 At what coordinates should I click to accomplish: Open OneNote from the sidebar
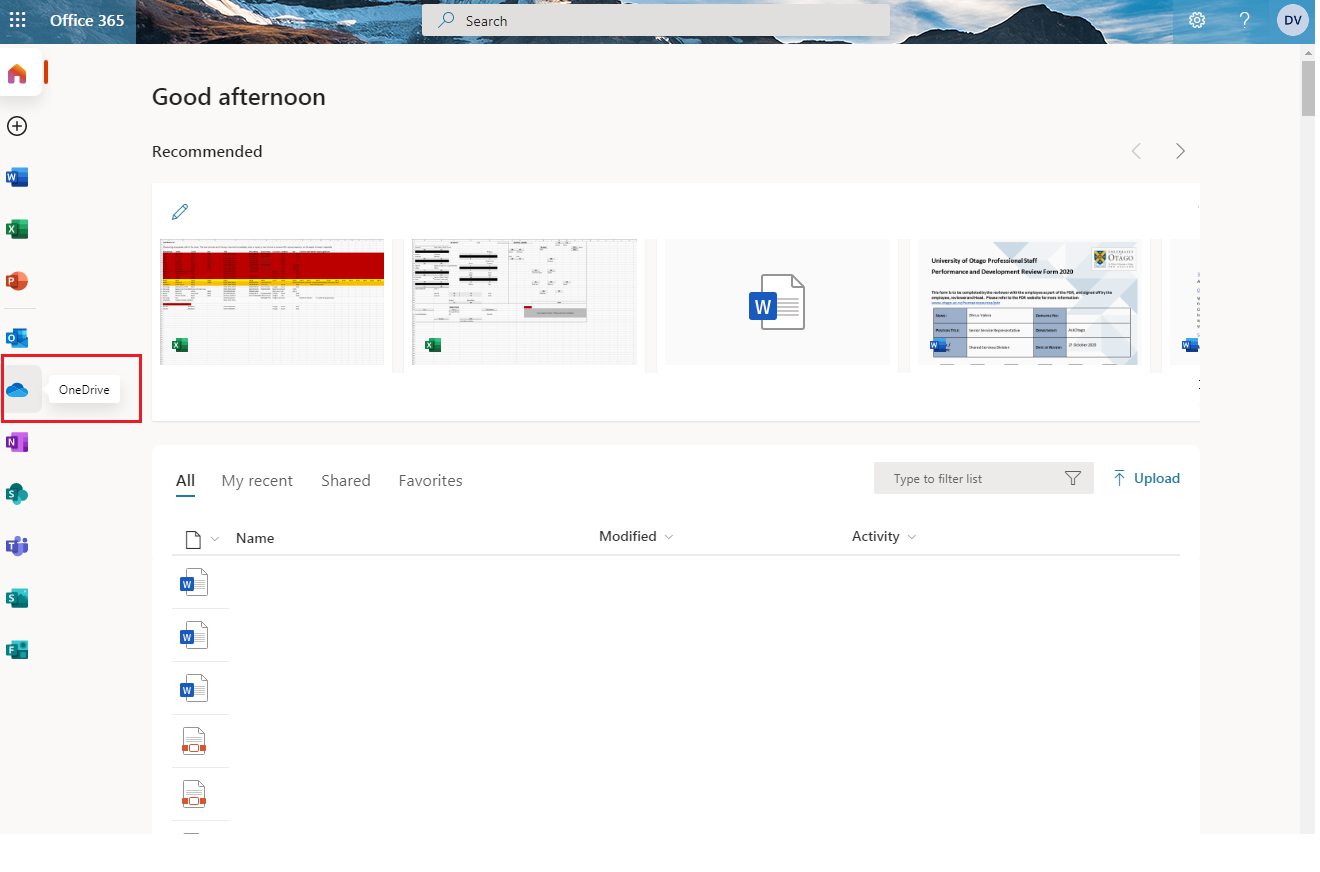click(17, 442)
